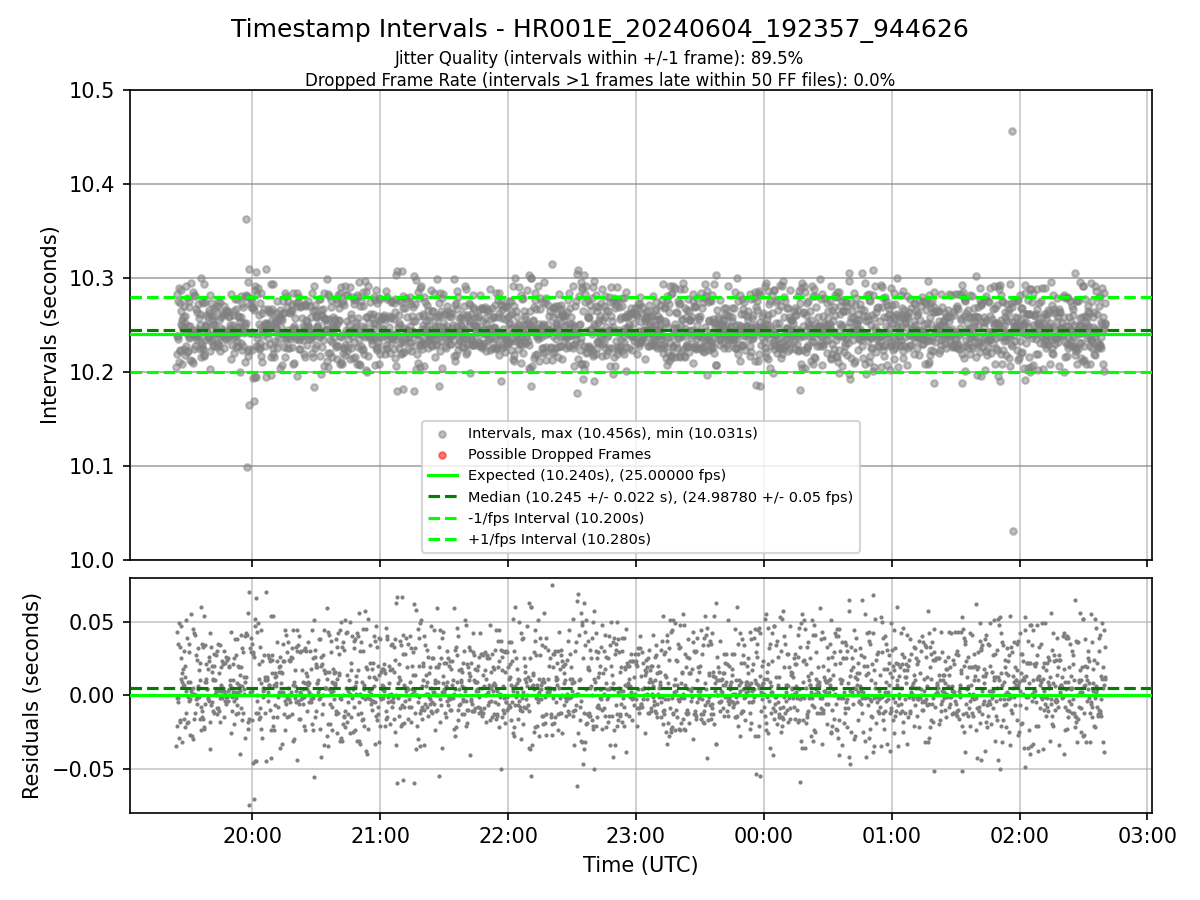Click the 'Dropped Frame Rate' 0.0% subtitle line
The width and height of the screenshot is (1200, 900).
[x=600, y=80]
